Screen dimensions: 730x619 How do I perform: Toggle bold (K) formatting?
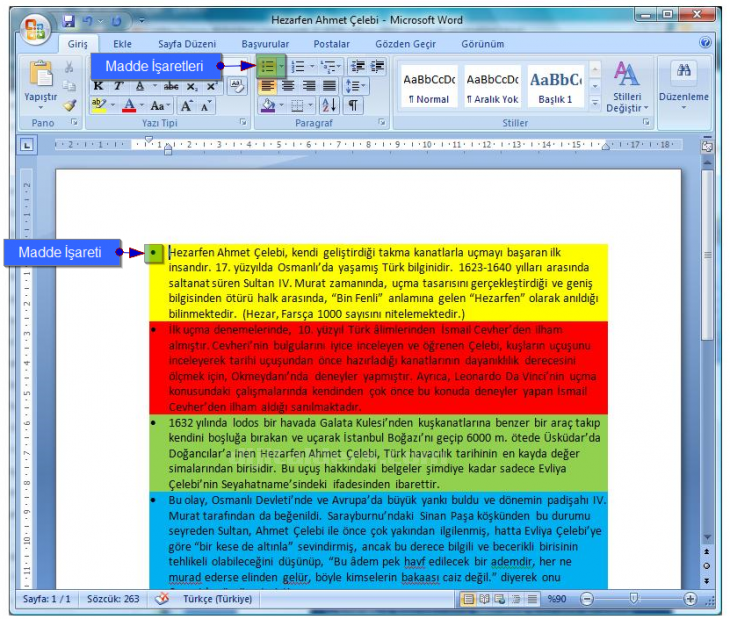pos(98,86)
